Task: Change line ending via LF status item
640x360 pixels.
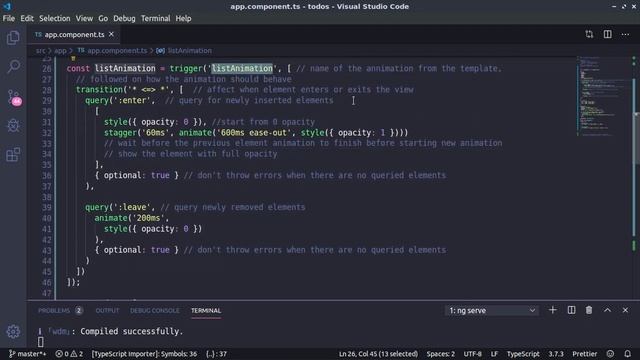Action: (x=494, y=354)
